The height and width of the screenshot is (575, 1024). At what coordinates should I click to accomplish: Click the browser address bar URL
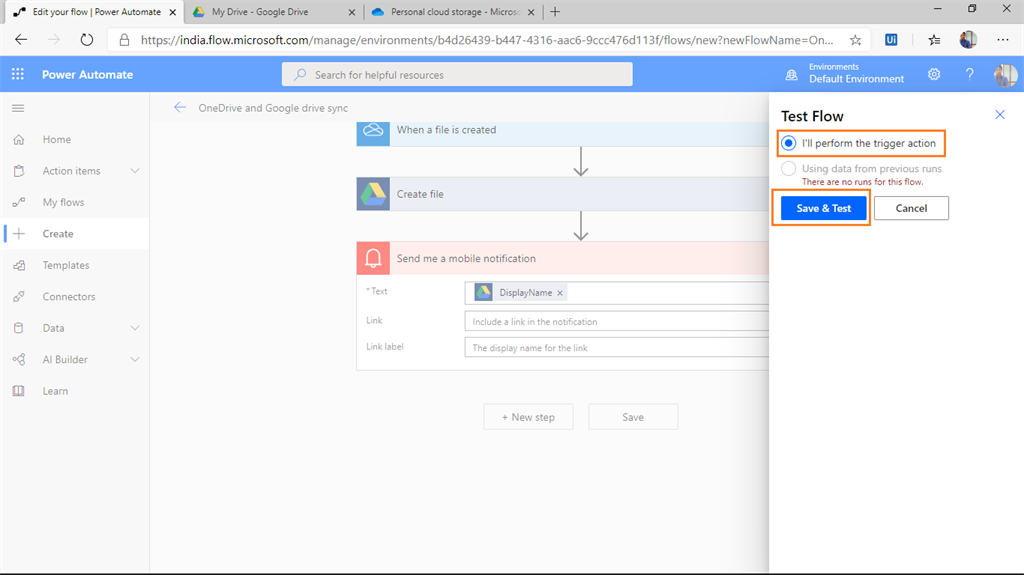[487, 40]
